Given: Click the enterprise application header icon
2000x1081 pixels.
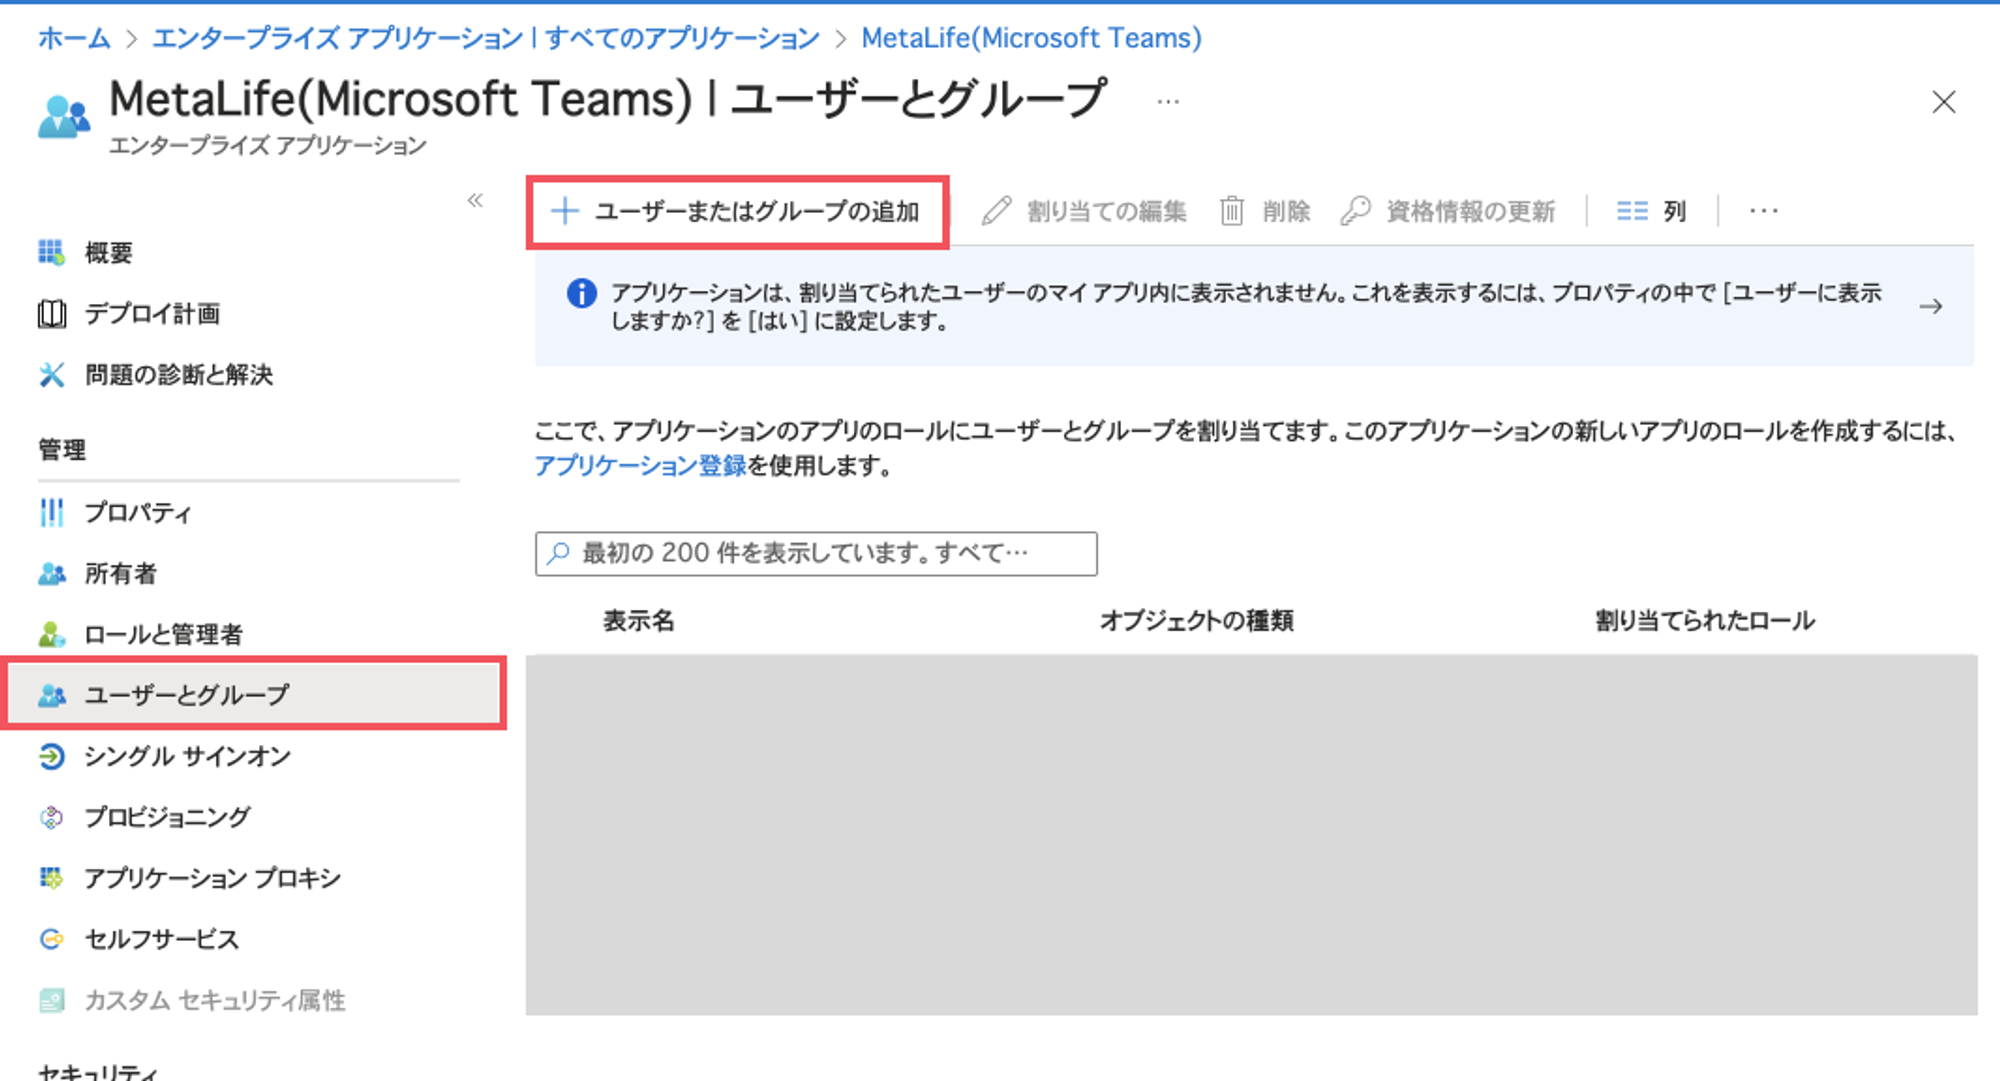Looking at the screenshot, I should point(64,117).
